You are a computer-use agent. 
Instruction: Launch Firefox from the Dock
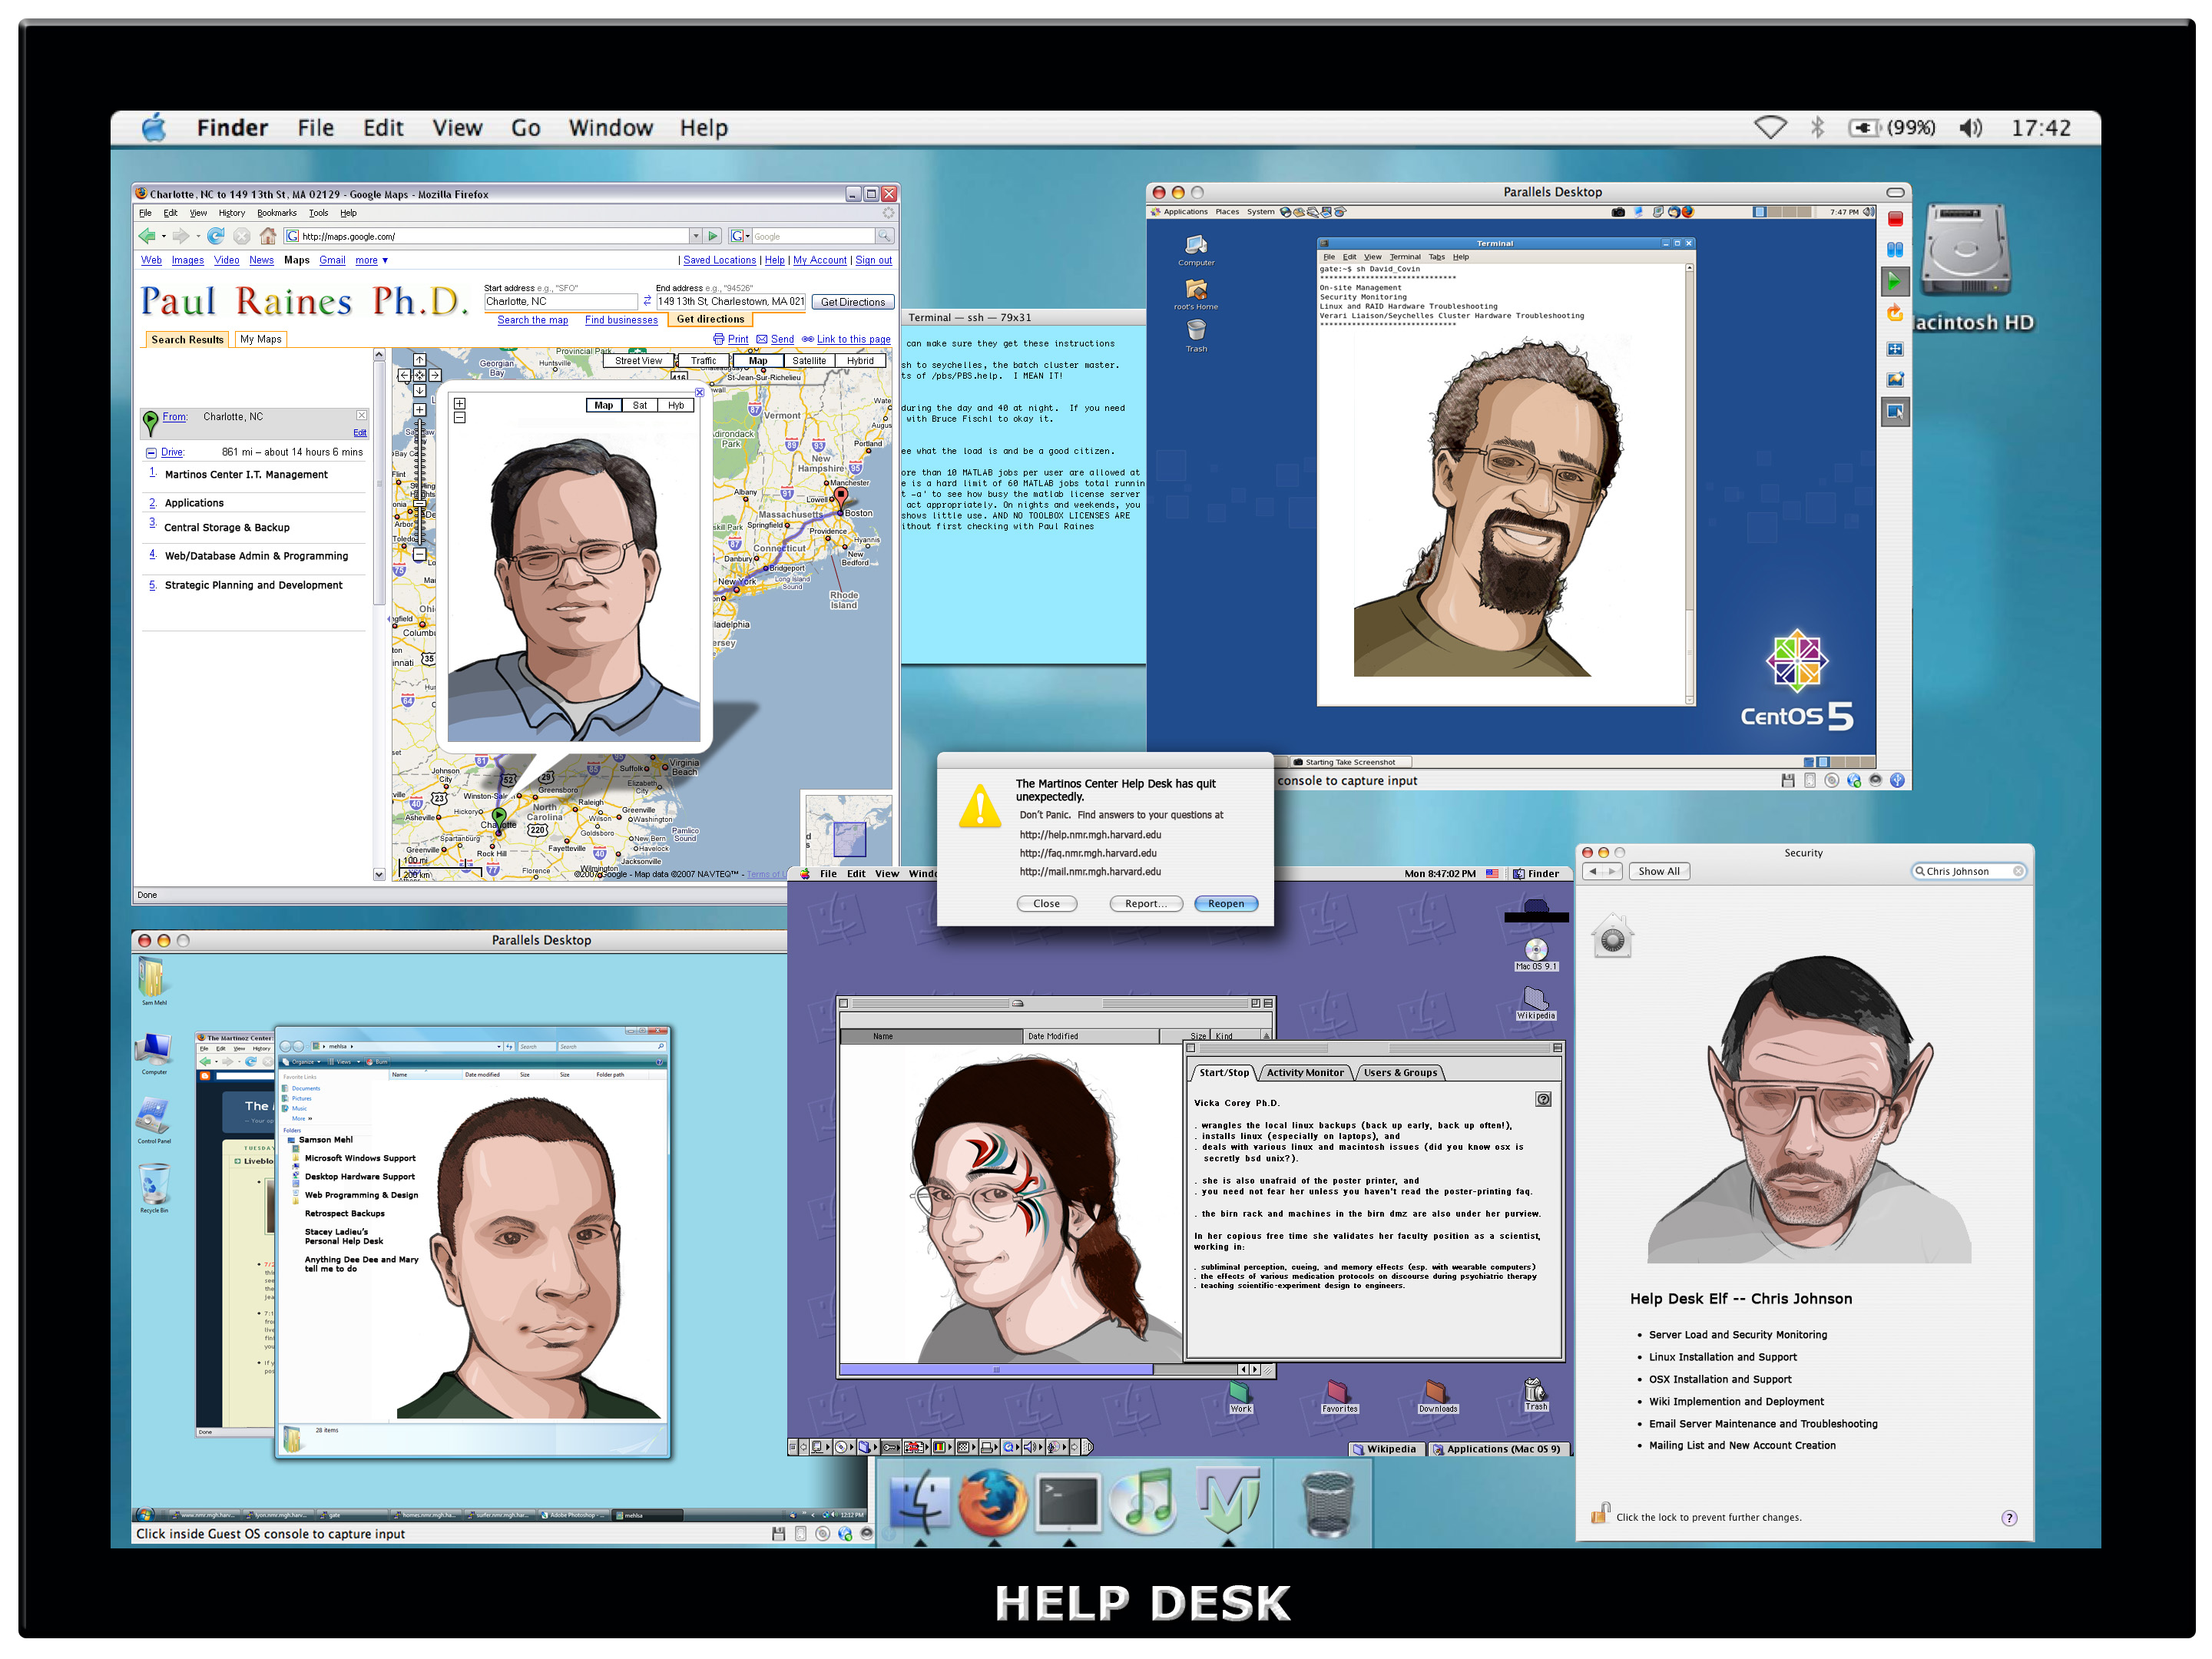[992, 1502]
